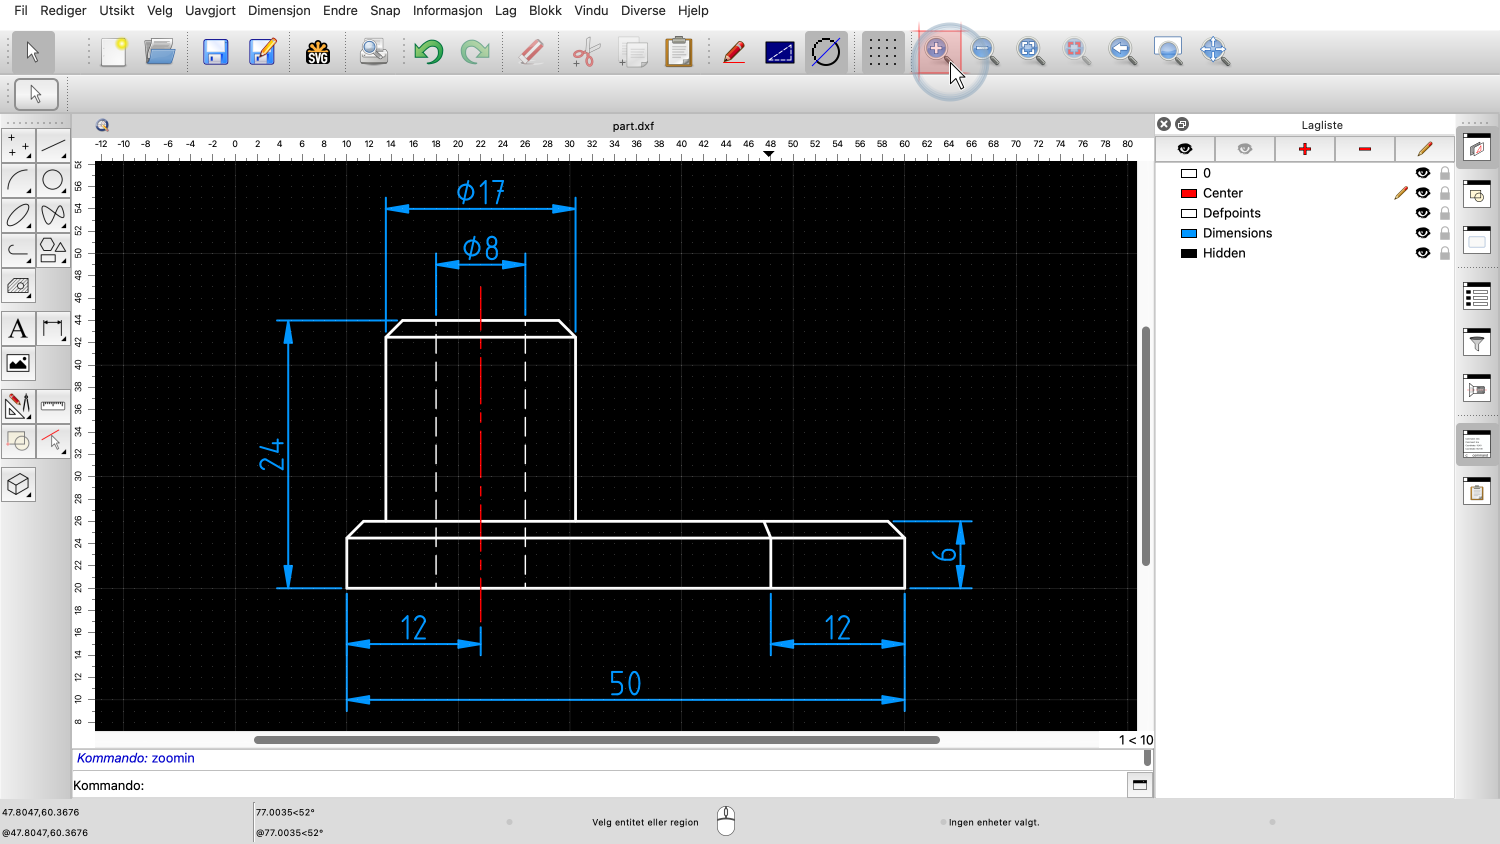Screen dimensions: 1500x844
Task: Open the 3D isometric box tool
Action: [18, 485]
